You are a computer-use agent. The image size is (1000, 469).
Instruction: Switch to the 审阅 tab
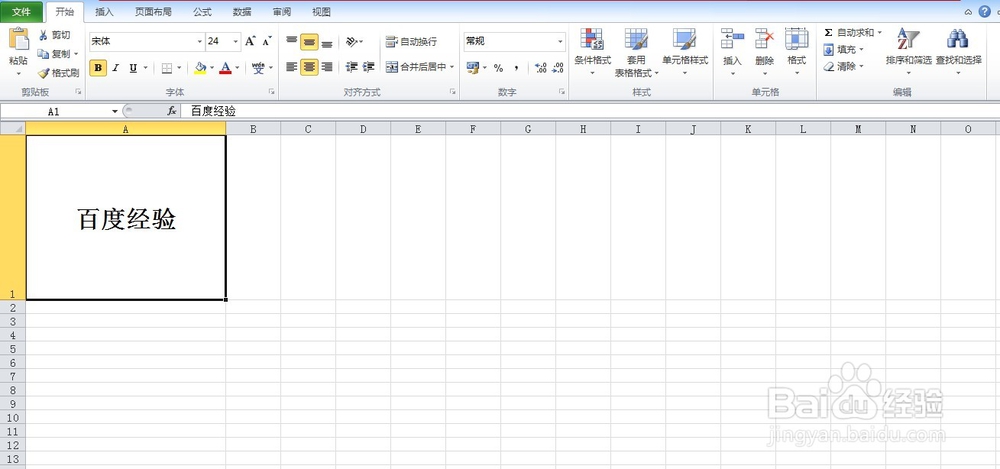coord(281,11)
